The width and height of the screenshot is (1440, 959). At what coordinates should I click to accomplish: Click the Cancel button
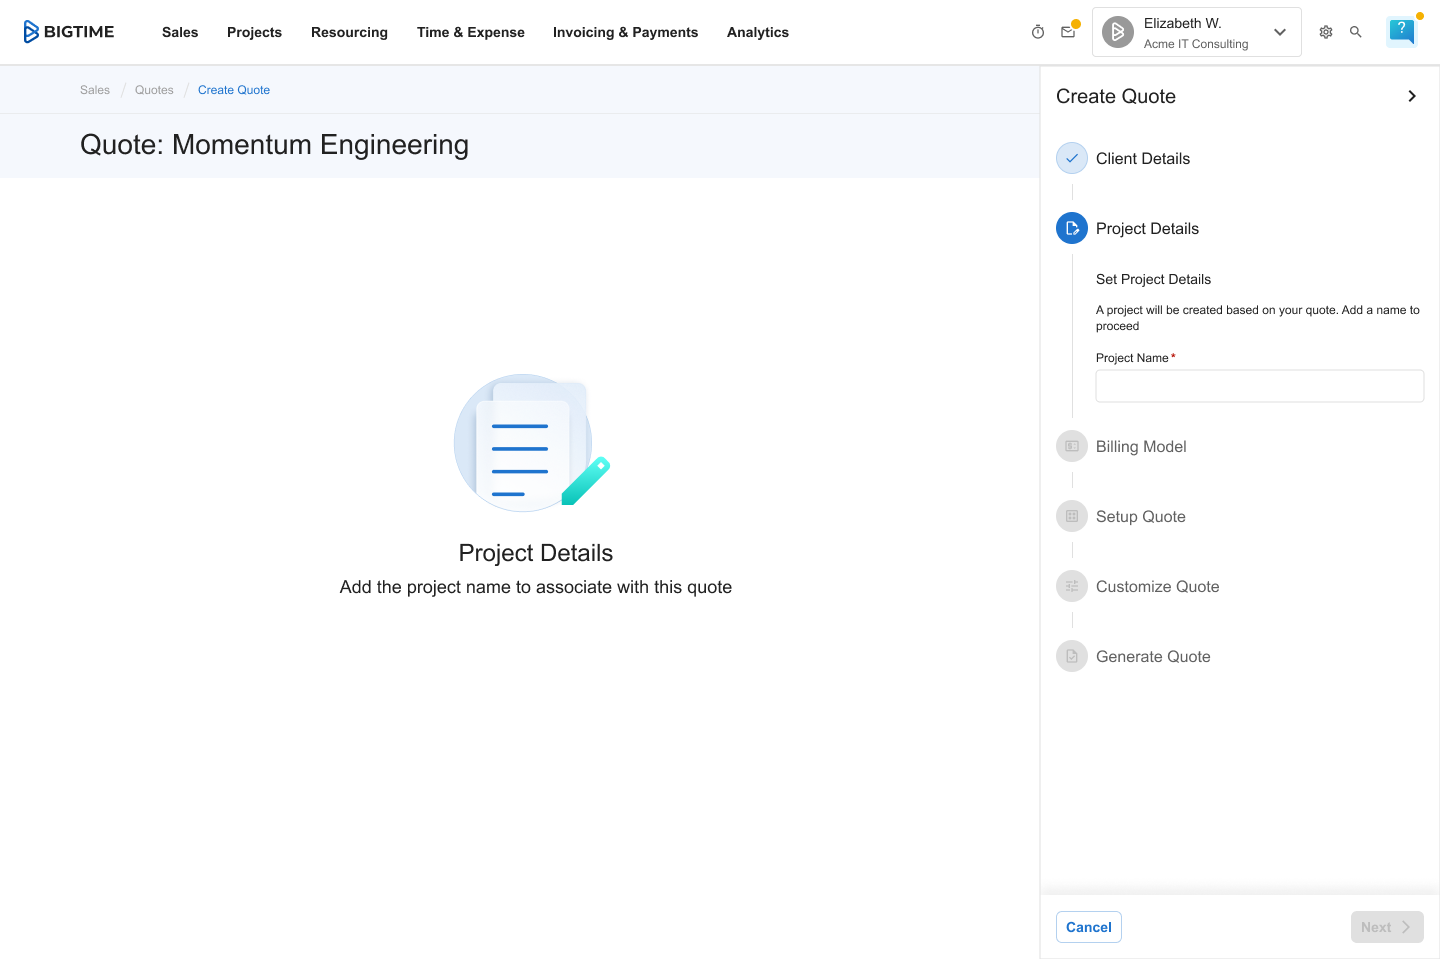point(1088,927)
